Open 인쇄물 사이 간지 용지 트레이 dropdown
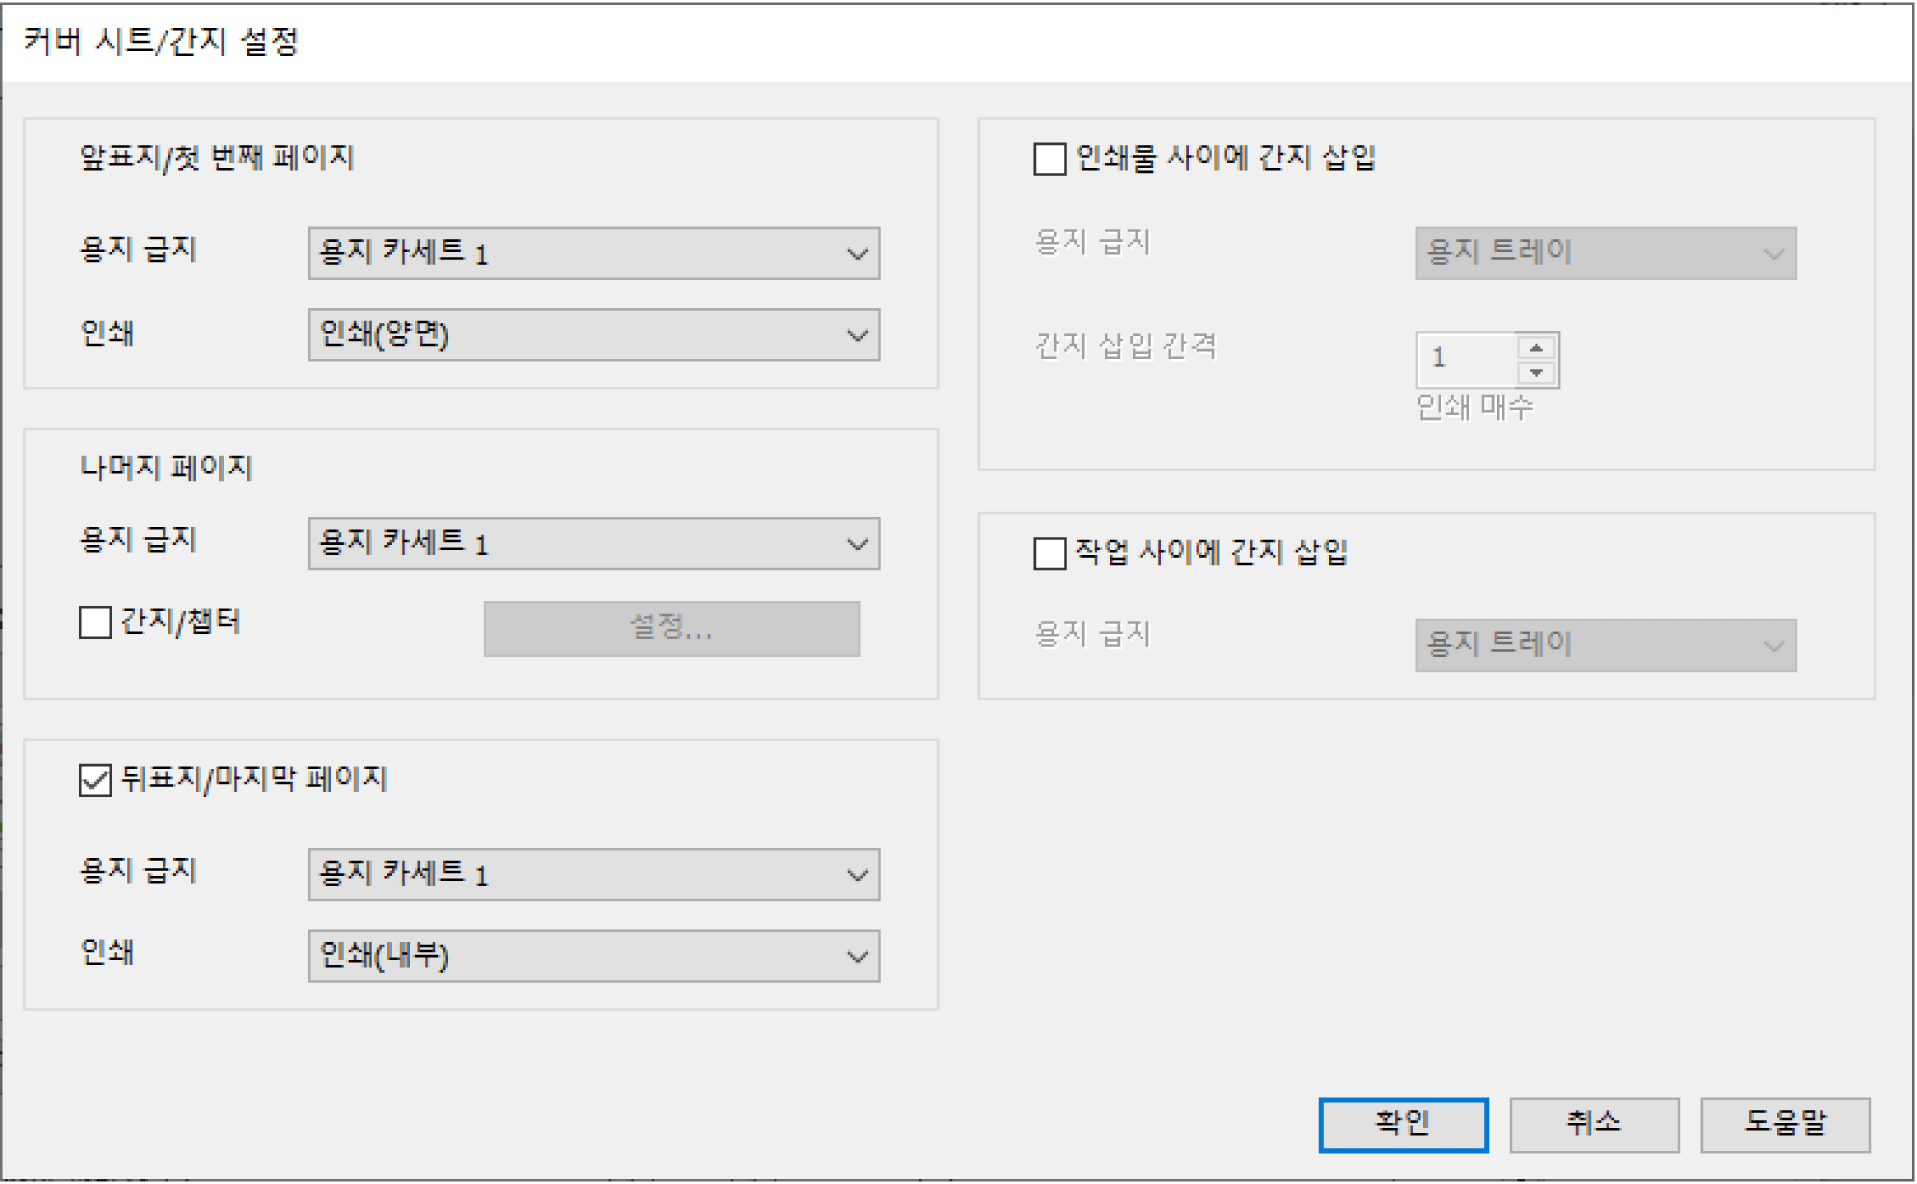The image size is (1917, 1184). tap(1605, 253)
